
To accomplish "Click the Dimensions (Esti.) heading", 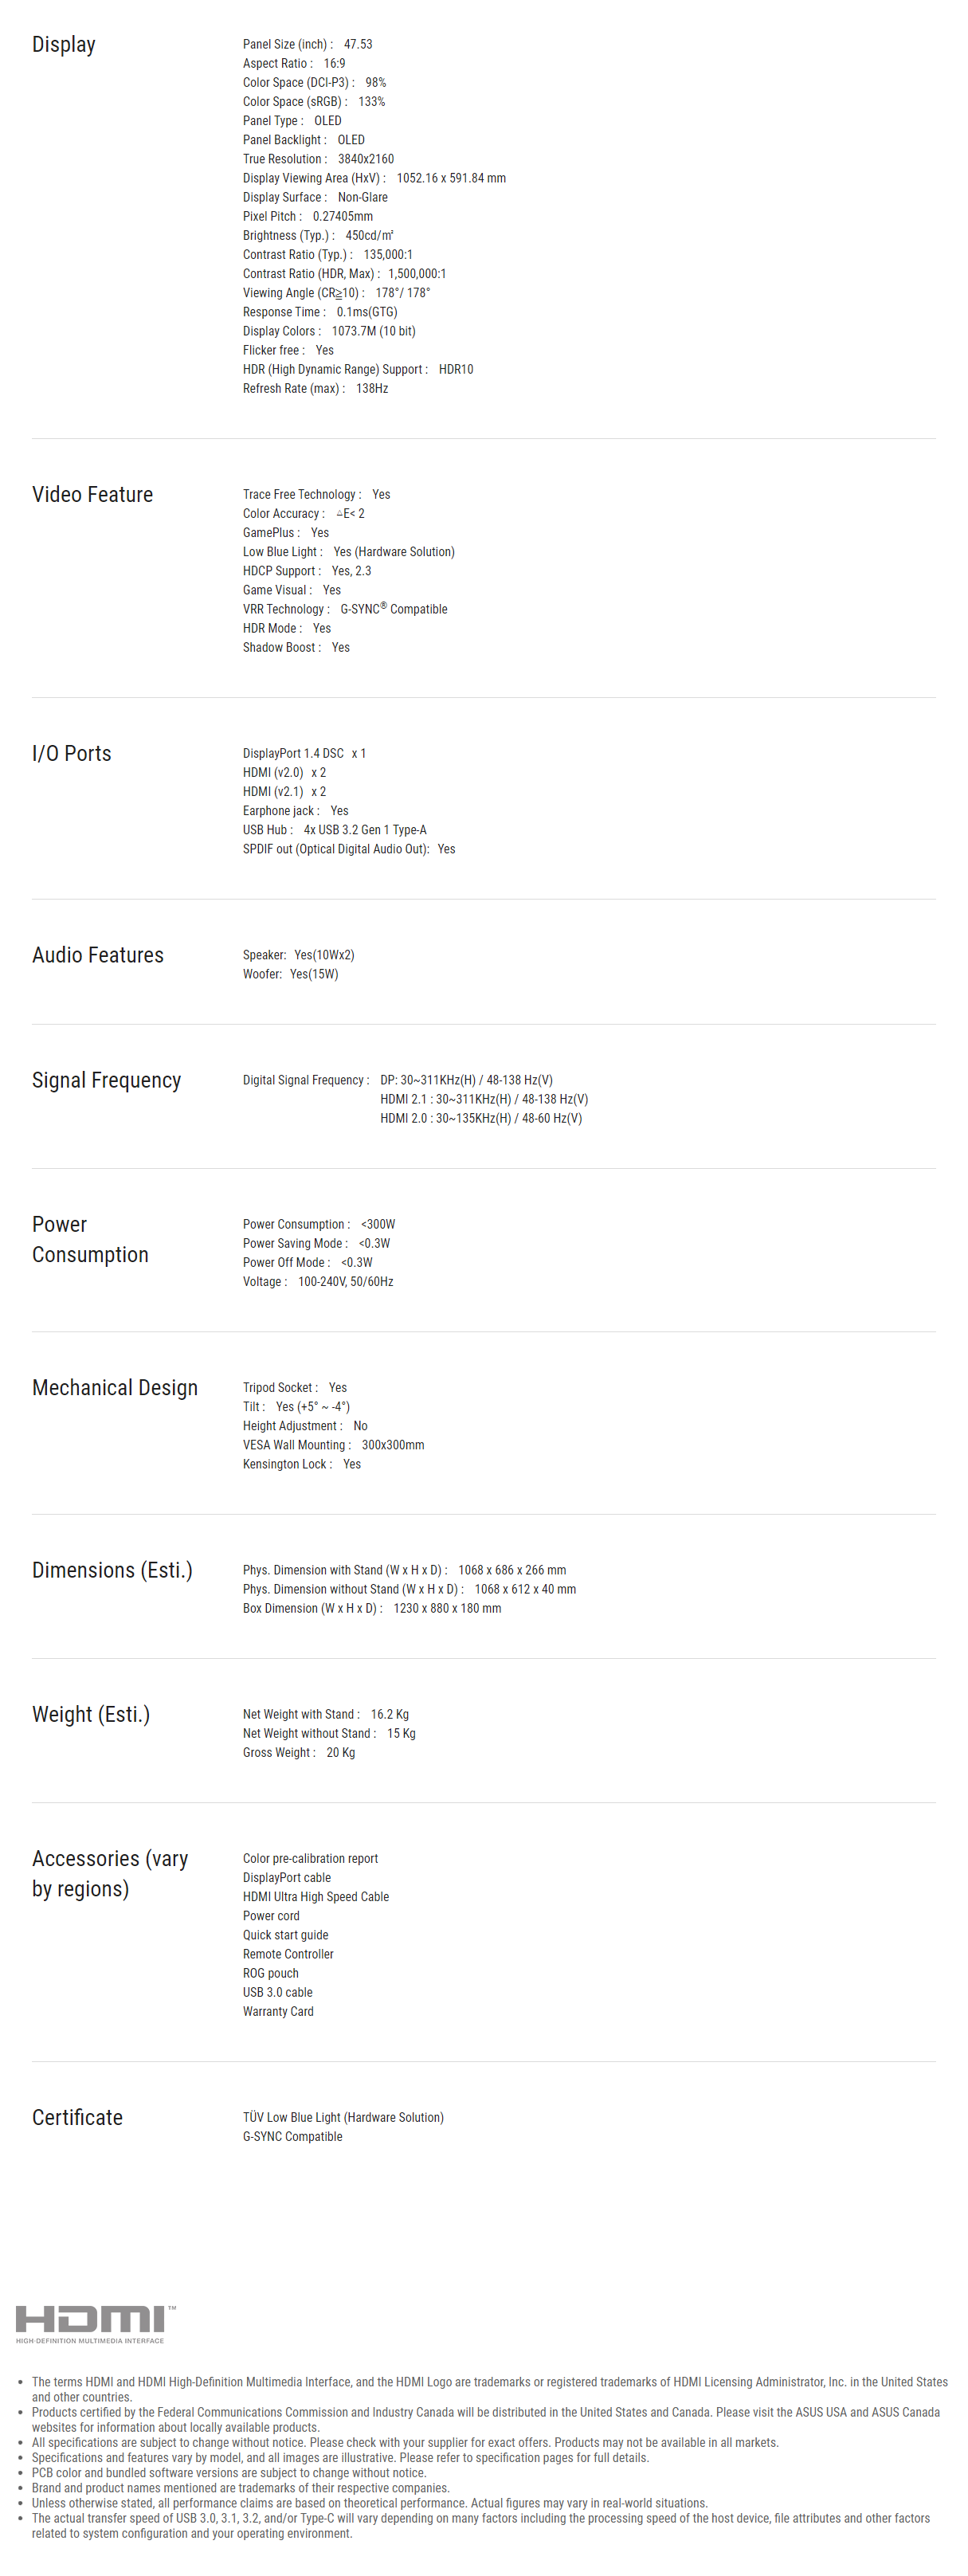I will click(x=112, y=1570).
